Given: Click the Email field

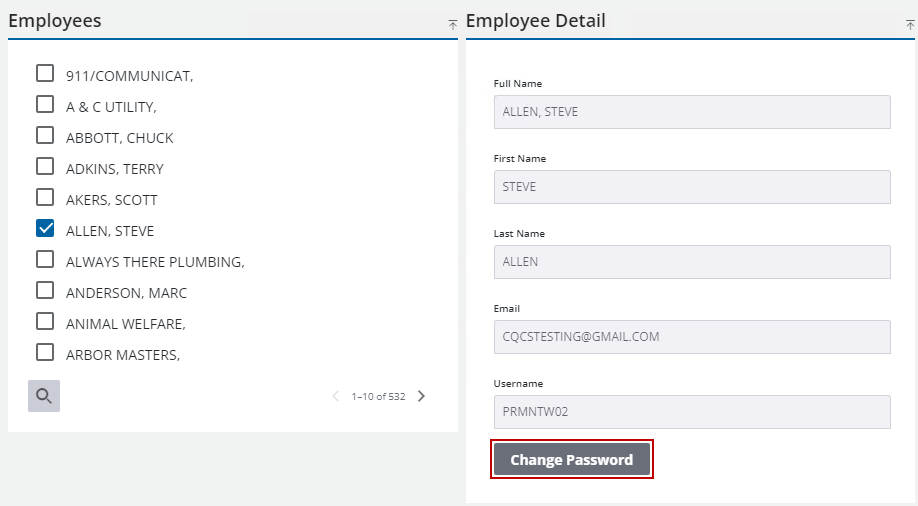Looking at the screenshot, I should (x=692, y=337).
